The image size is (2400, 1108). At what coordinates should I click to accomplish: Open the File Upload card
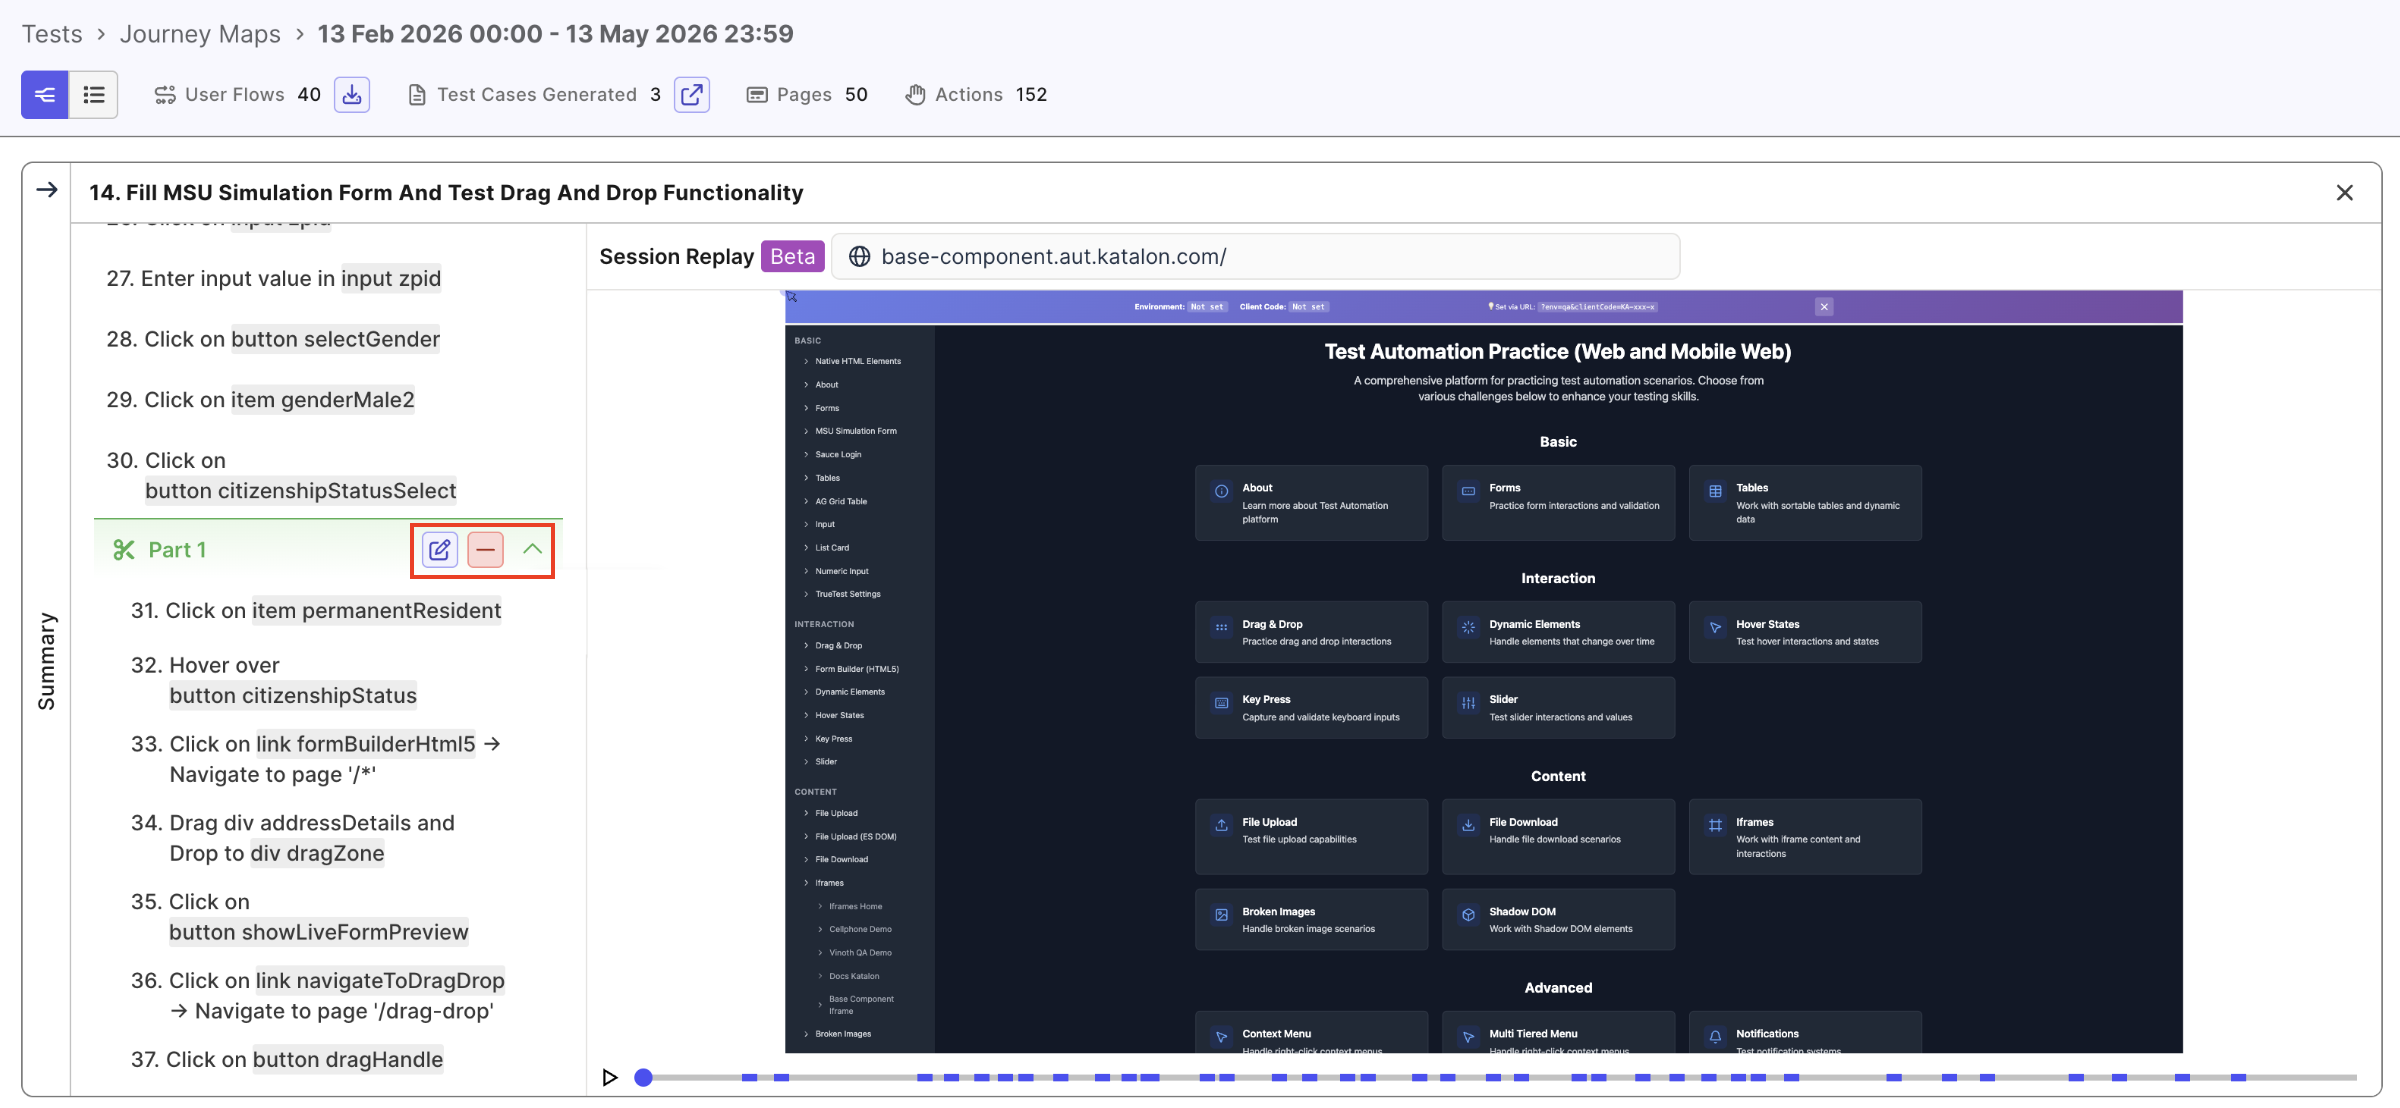[1311, 837]
